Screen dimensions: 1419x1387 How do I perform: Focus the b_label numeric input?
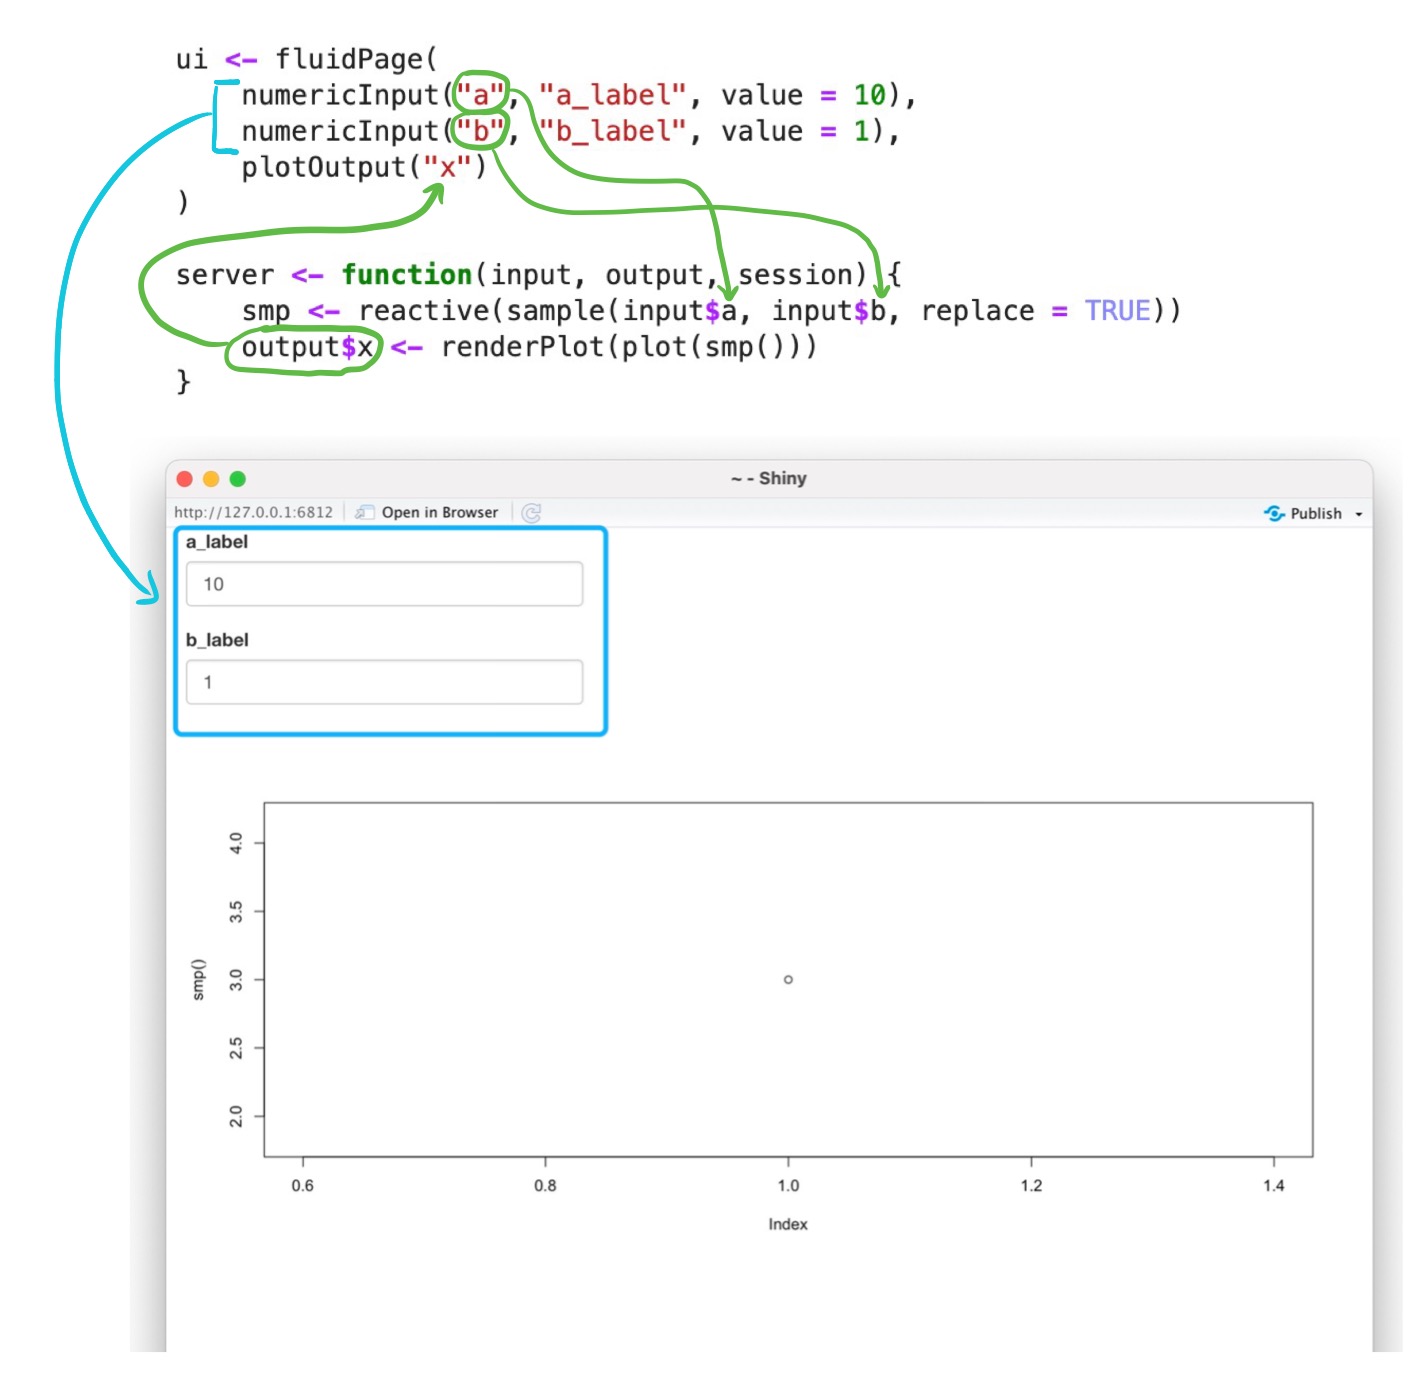384,682
